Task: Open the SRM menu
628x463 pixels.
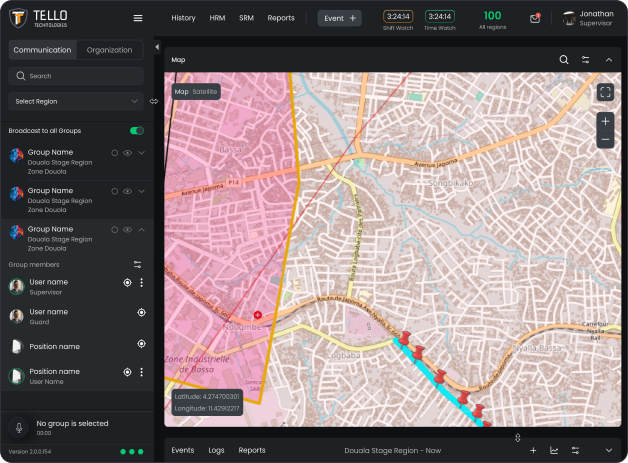Action: (x=246, y=18)
